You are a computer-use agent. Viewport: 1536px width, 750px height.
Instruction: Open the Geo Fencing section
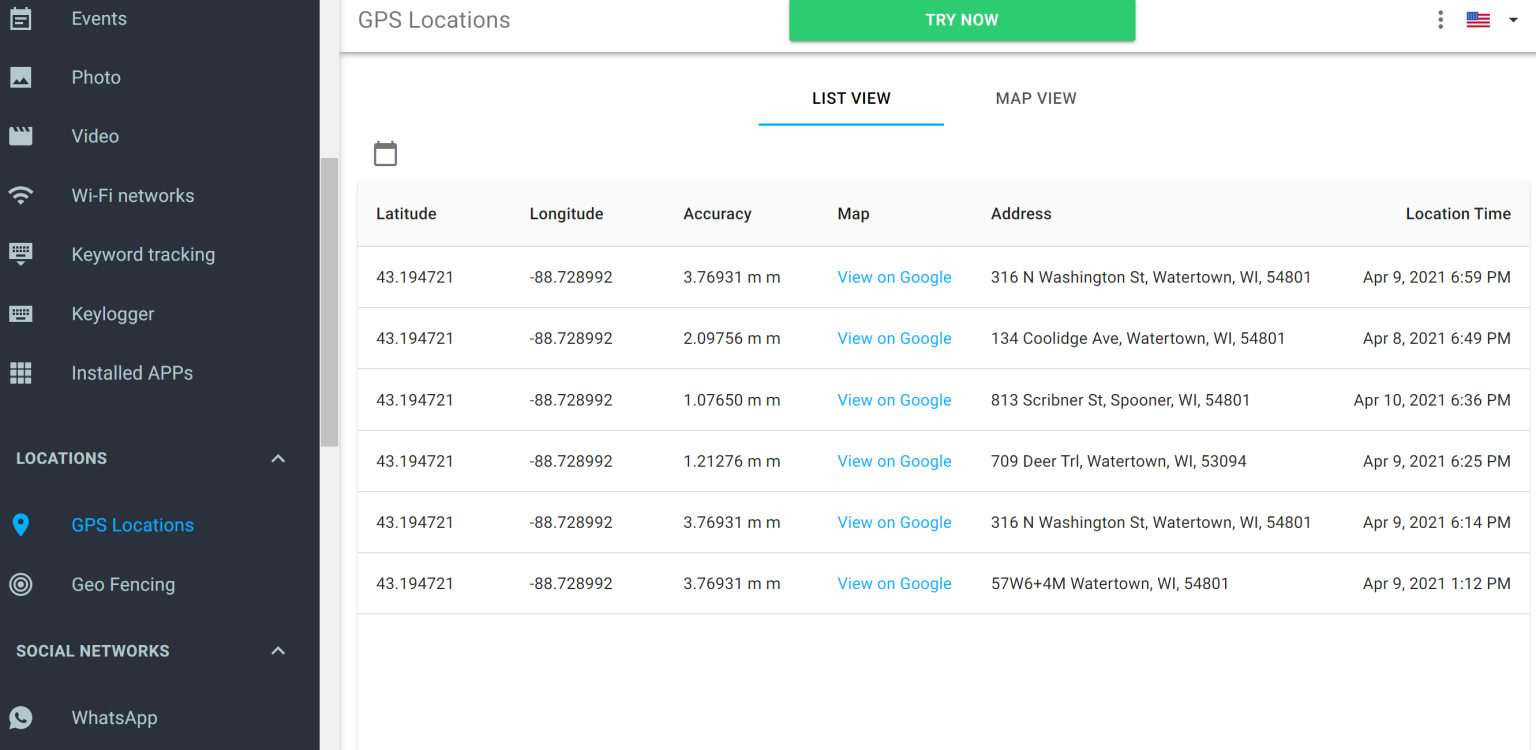pyautogui.click(x=122, y=584)
